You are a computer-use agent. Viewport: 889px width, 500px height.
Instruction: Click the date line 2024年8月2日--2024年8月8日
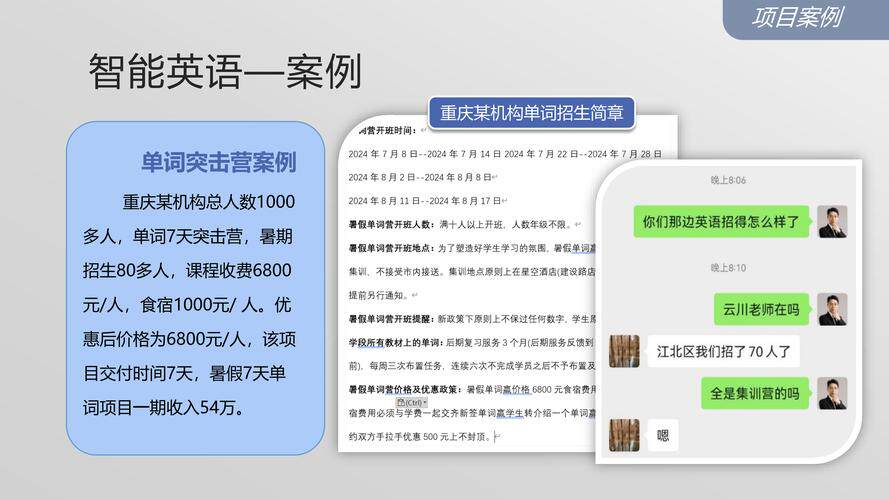pyautogui.click(x=422, y=177)
